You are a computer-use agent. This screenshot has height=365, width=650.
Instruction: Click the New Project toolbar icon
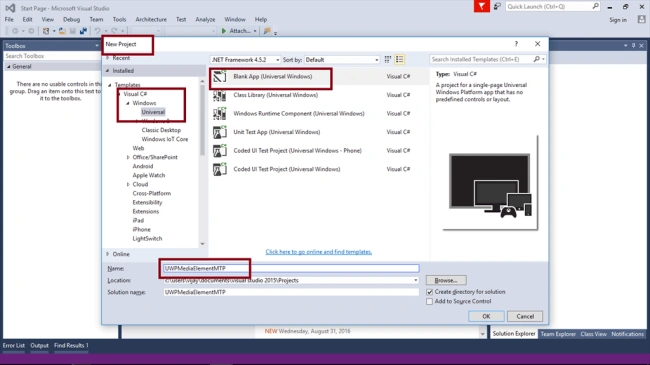point(46,31)
